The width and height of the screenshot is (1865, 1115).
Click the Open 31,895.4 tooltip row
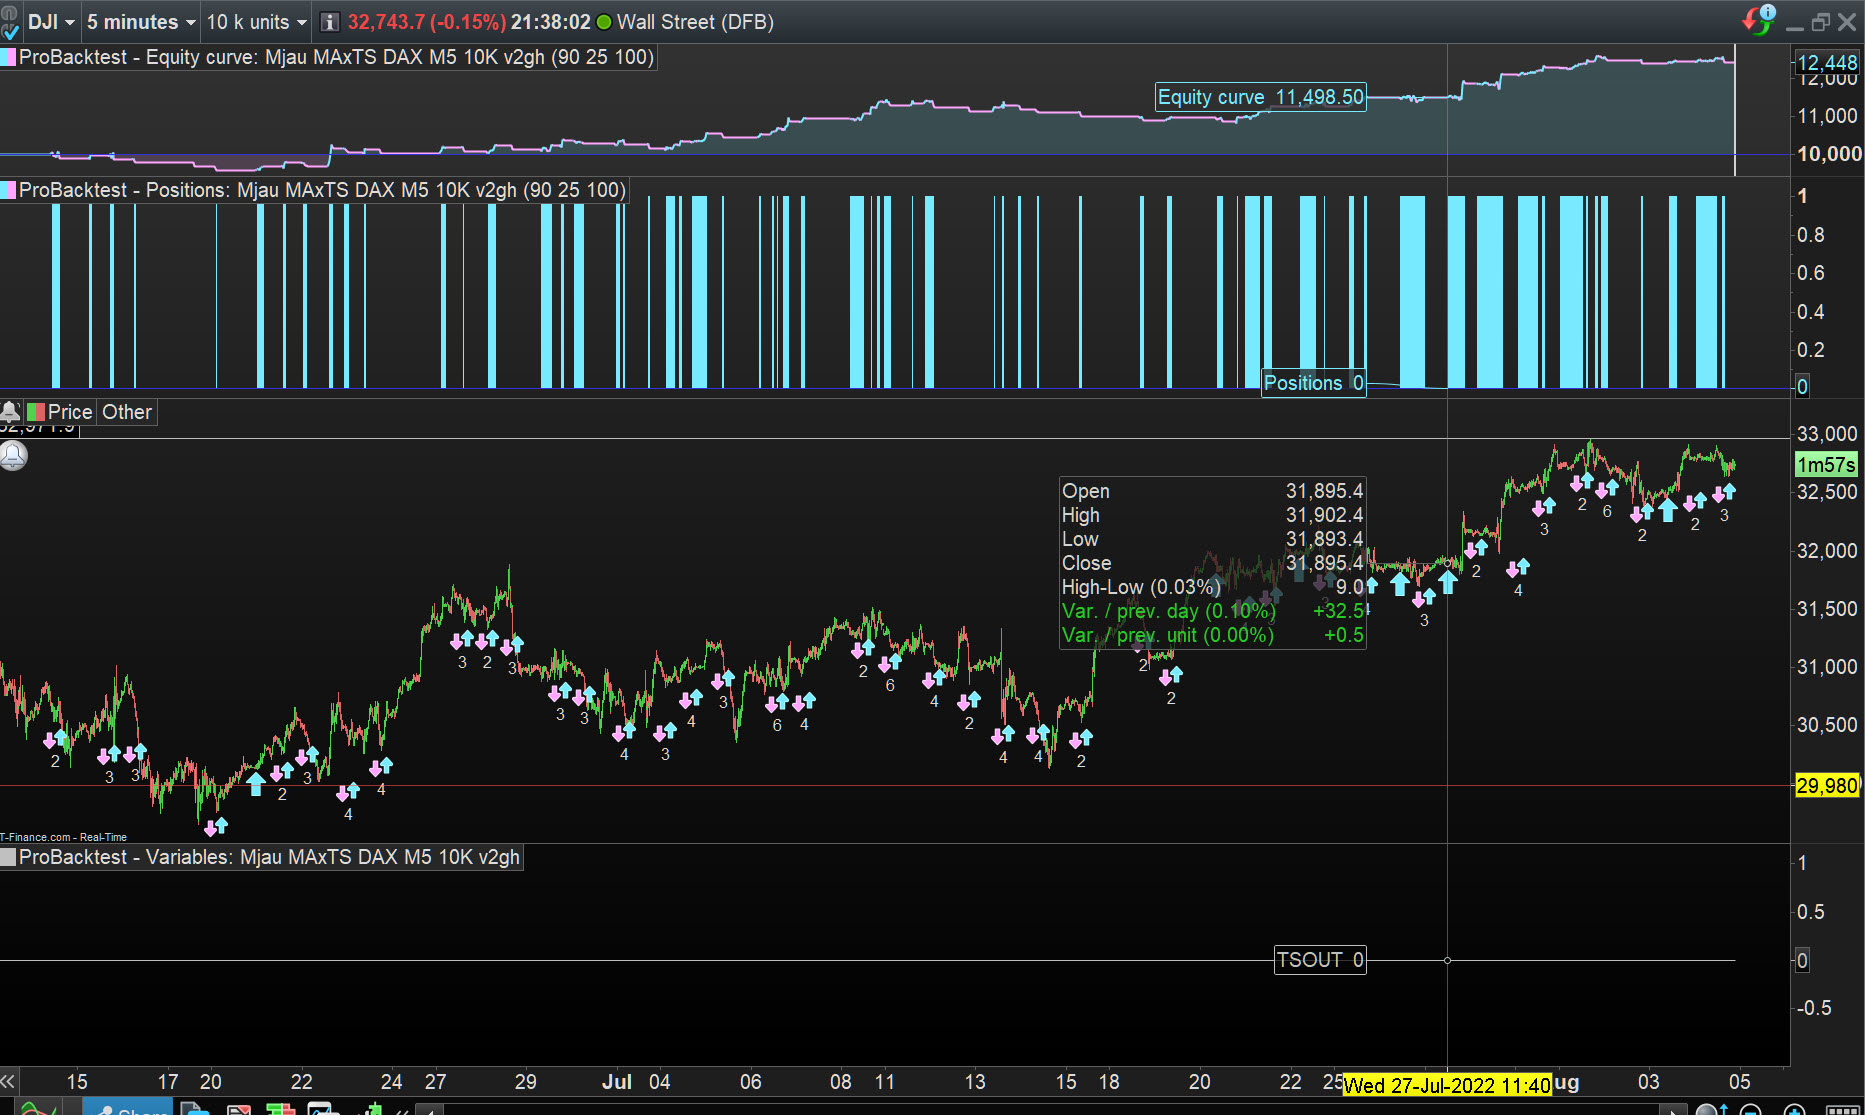[1212, 491]
